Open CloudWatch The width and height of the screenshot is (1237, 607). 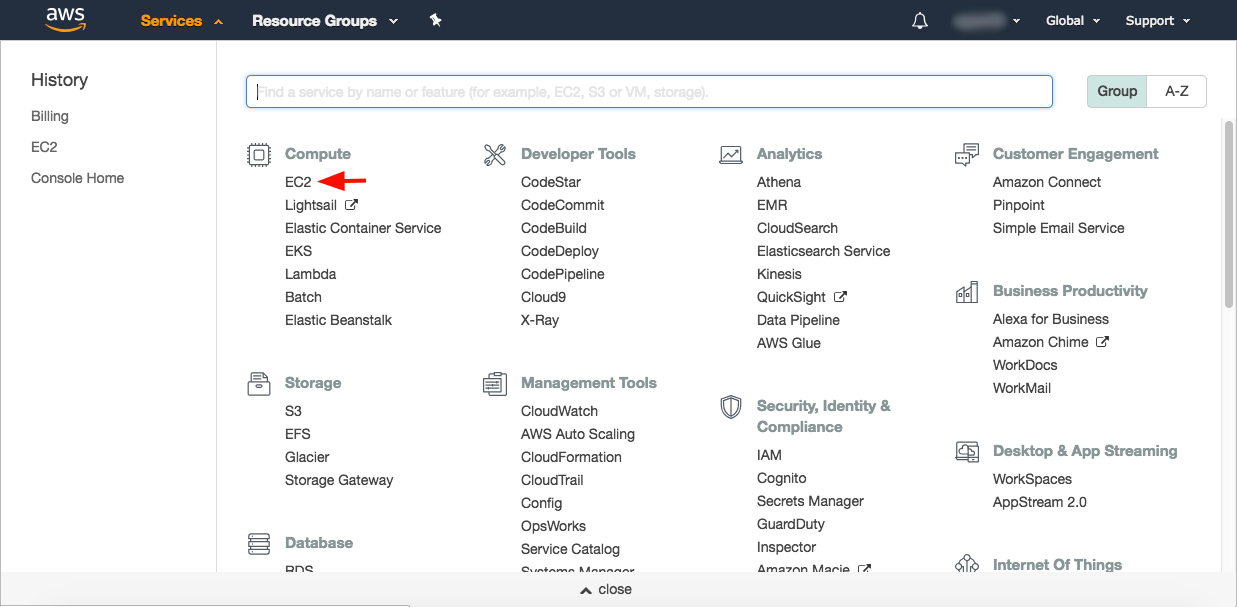559,411
